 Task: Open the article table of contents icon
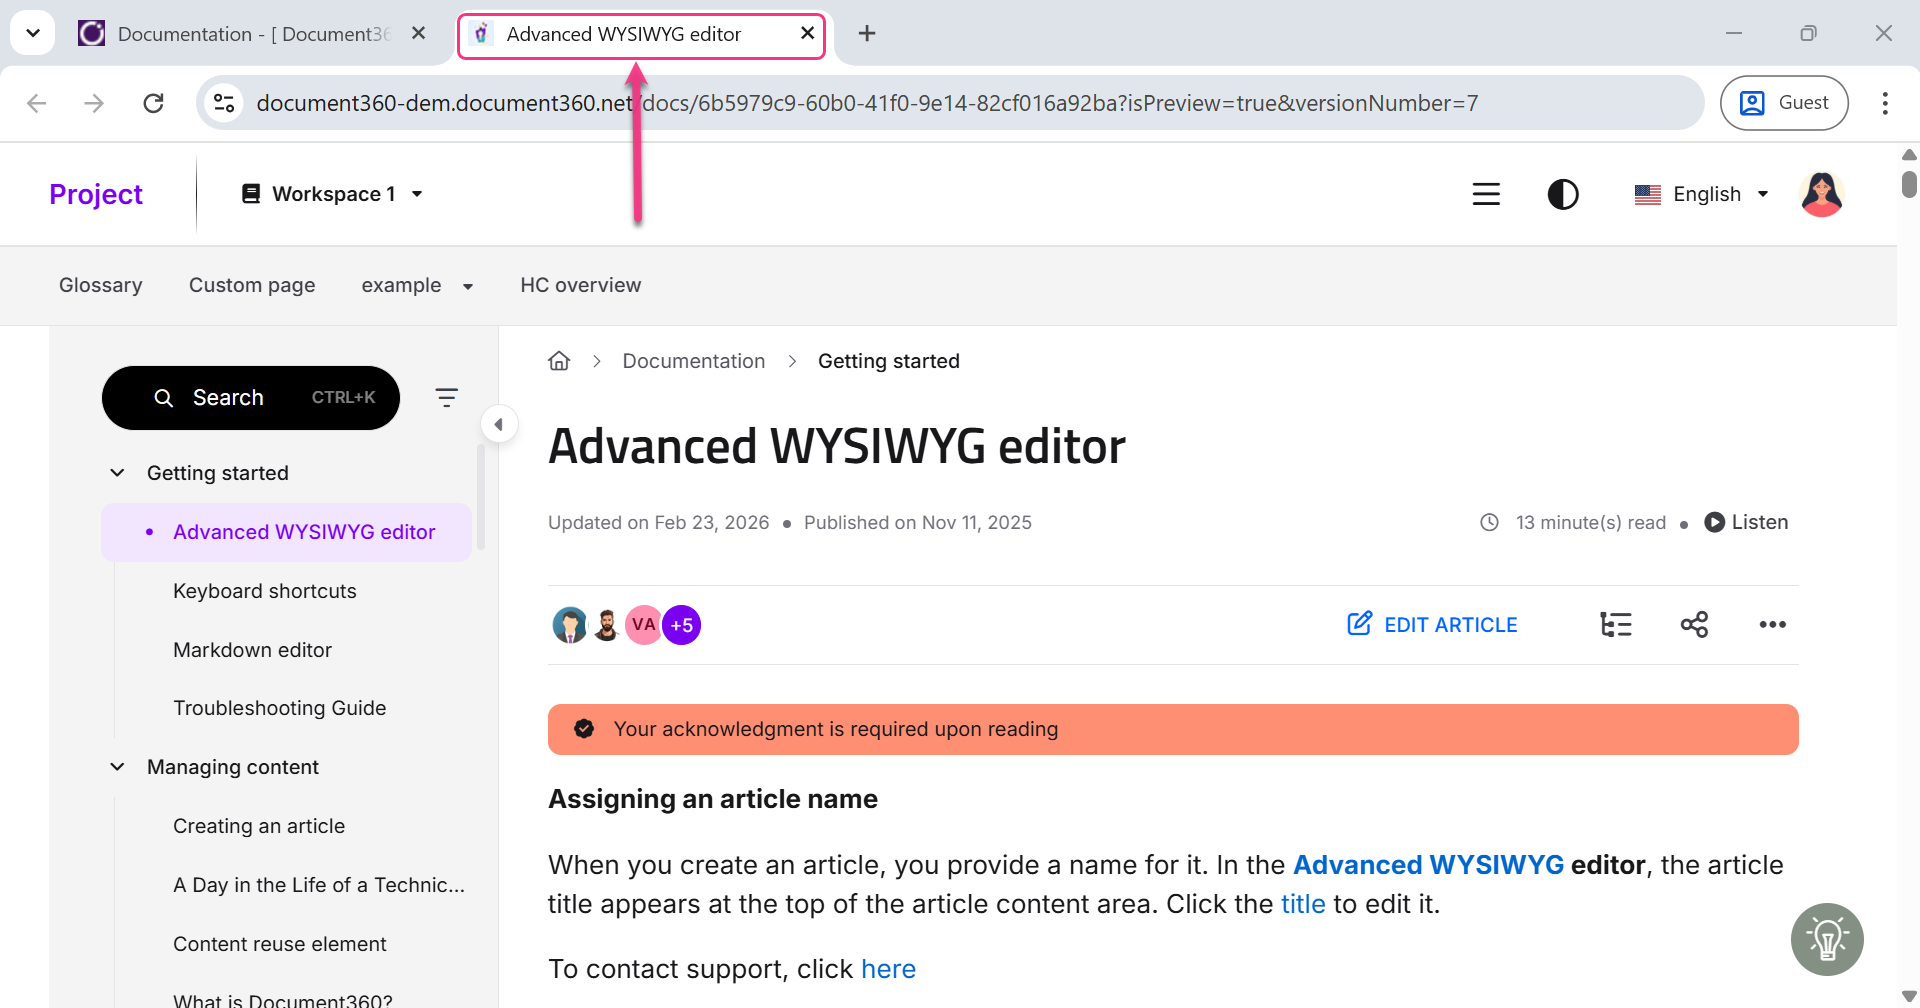click(x=1615, y=624)
